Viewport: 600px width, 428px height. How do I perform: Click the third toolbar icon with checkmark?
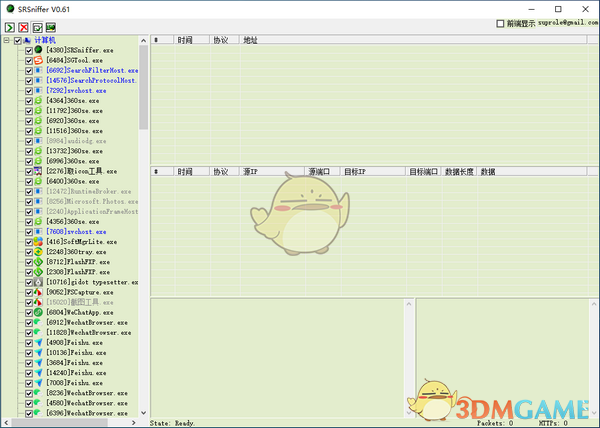37,28
